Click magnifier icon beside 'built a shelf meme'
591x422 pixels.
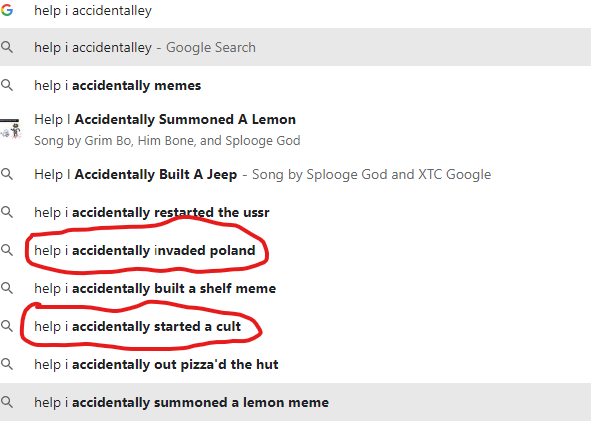7,288
